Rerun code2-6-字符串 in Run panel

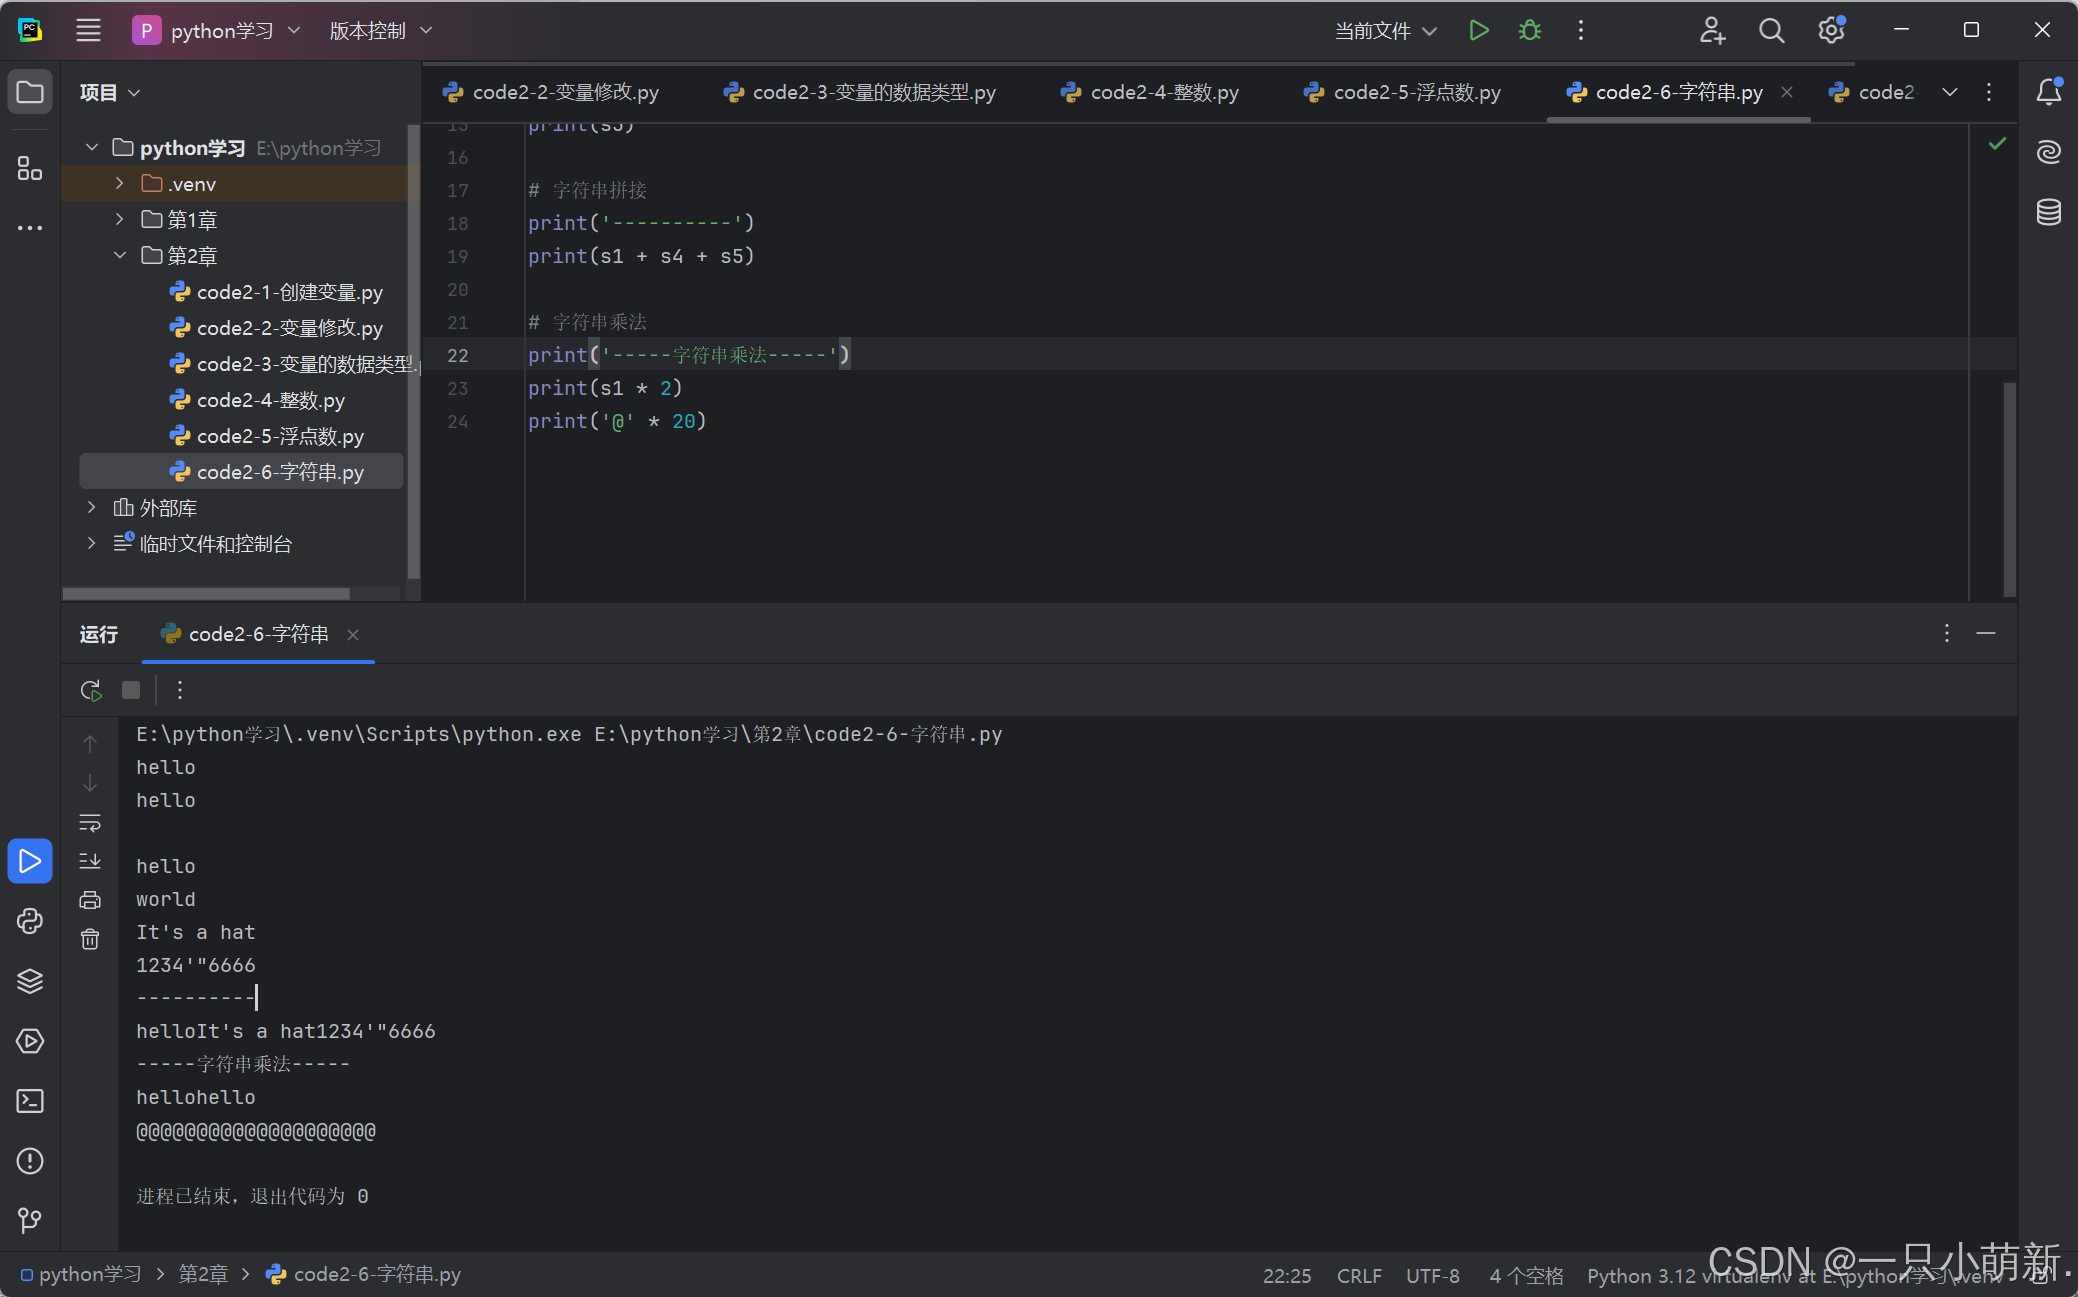pyautogui.click(x=90, y=690)
